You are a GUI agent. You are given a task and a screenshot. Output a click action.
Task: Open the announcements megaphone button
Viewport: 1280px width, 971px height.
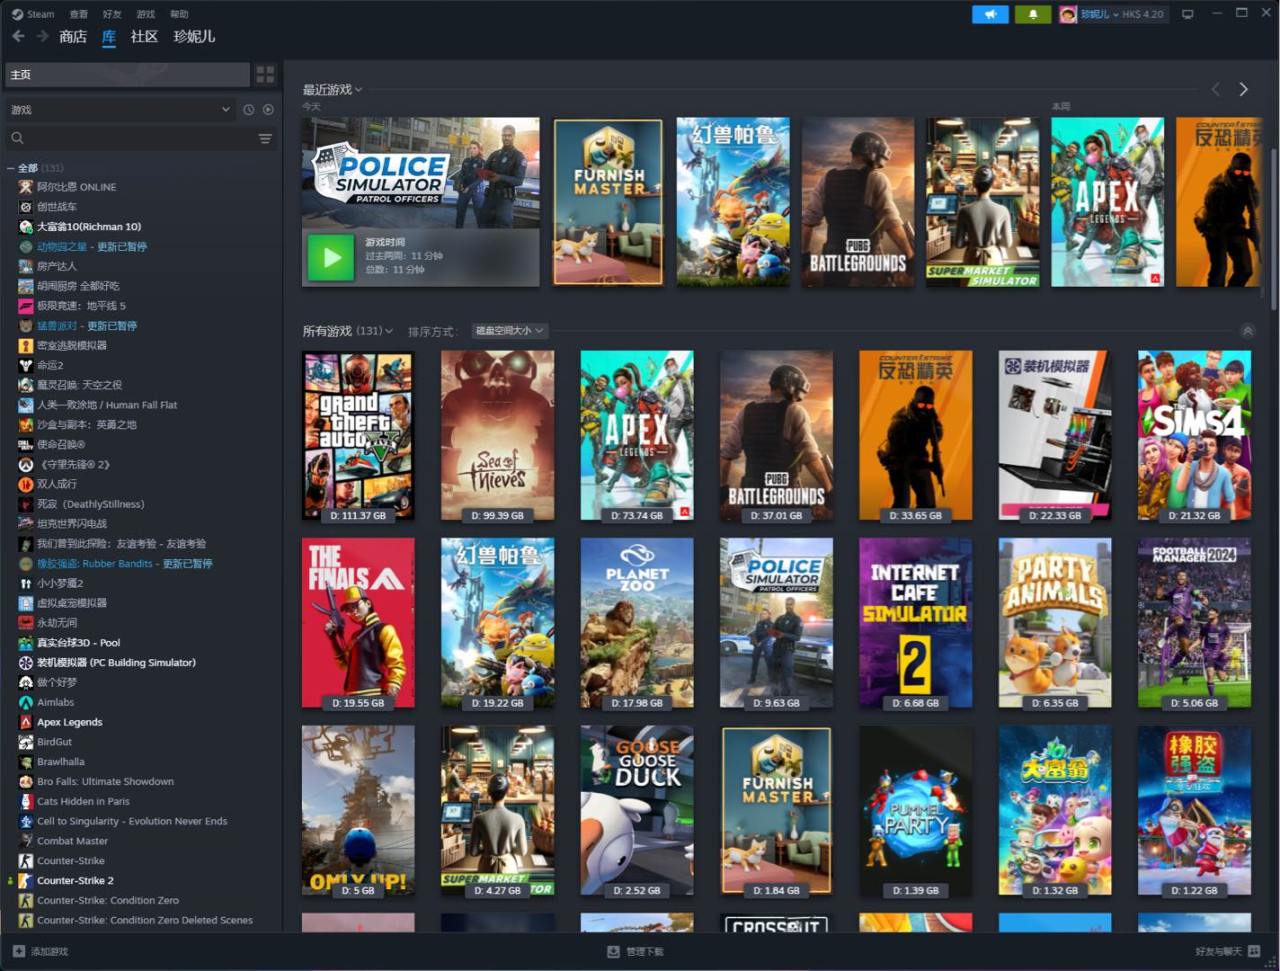tap(990, 14)
